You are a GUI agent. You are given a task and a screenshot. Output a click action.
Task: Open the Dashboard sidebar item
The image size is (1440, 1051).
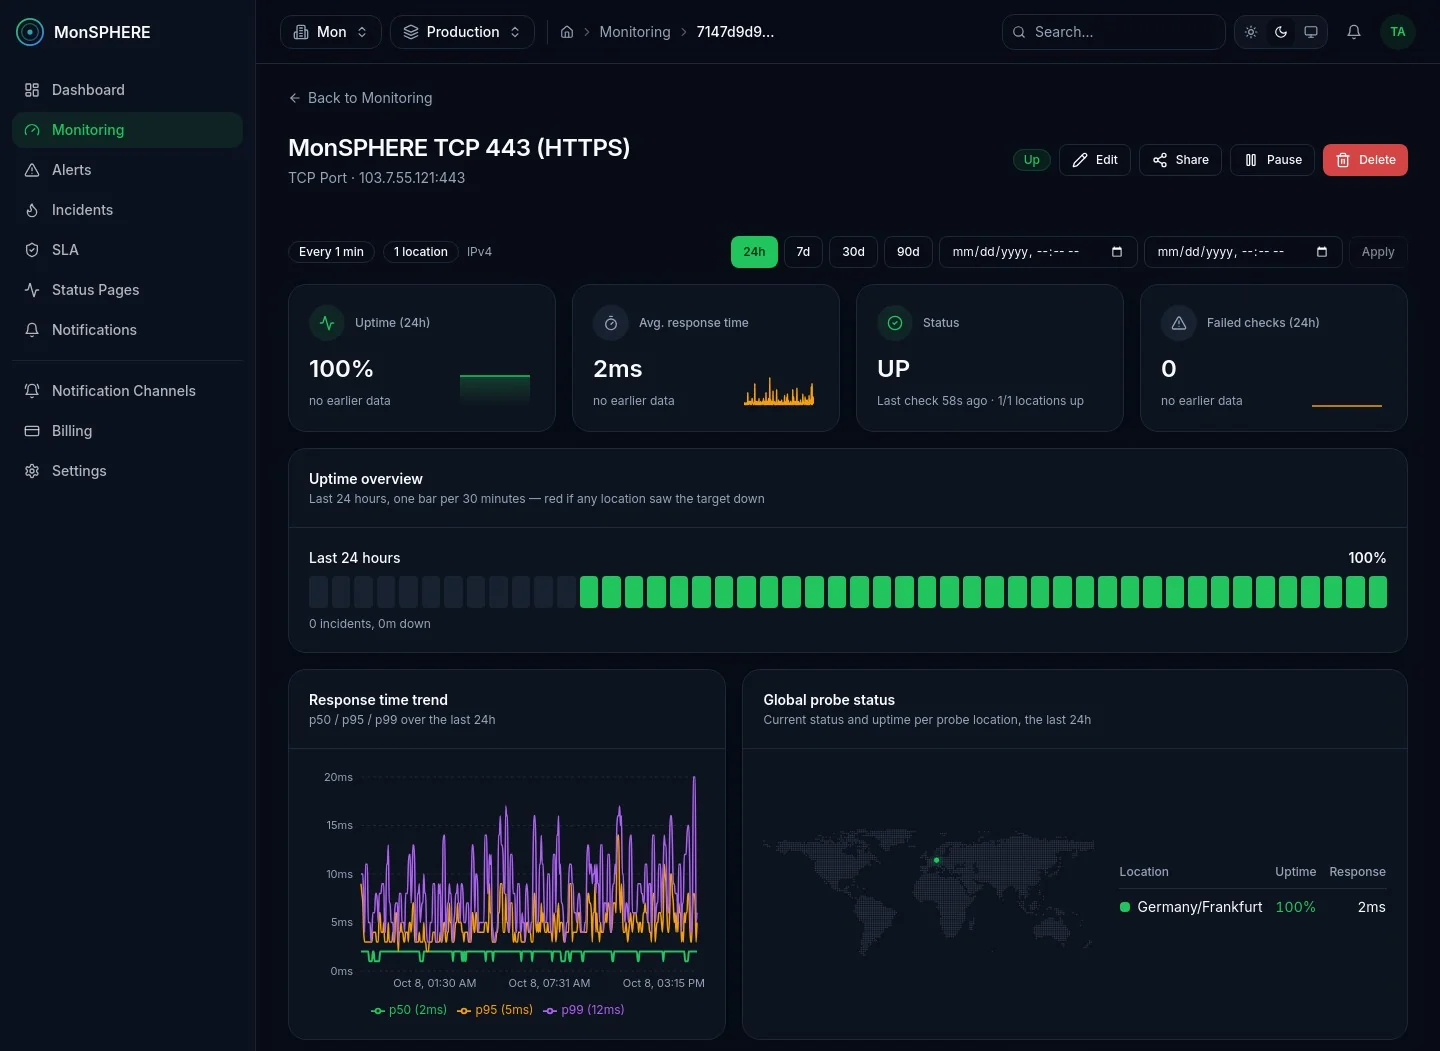(x=127, y=90)
